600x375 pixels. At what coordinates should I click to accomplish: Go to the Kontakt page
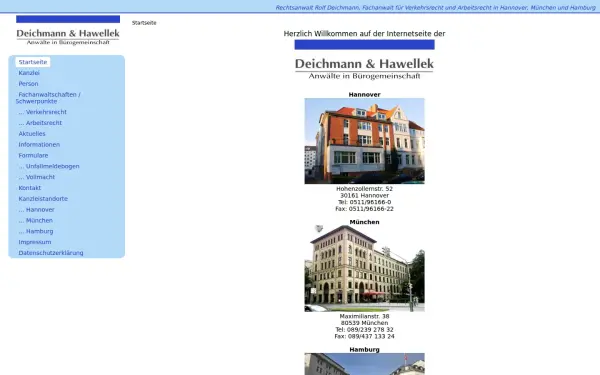click(x=30, y=188)
